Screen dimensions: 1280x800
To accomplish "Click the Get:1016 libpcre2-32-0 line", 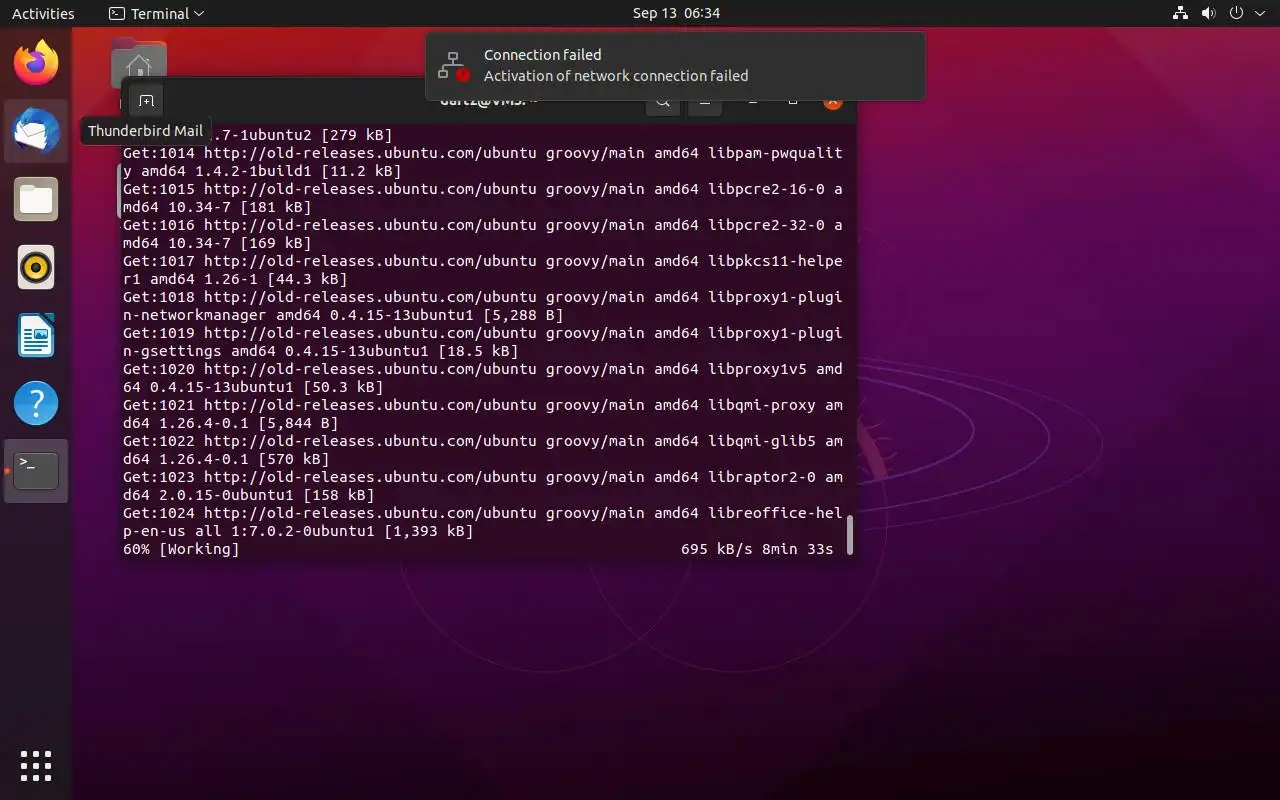I will pyautogui.click(x=483, y=234).
